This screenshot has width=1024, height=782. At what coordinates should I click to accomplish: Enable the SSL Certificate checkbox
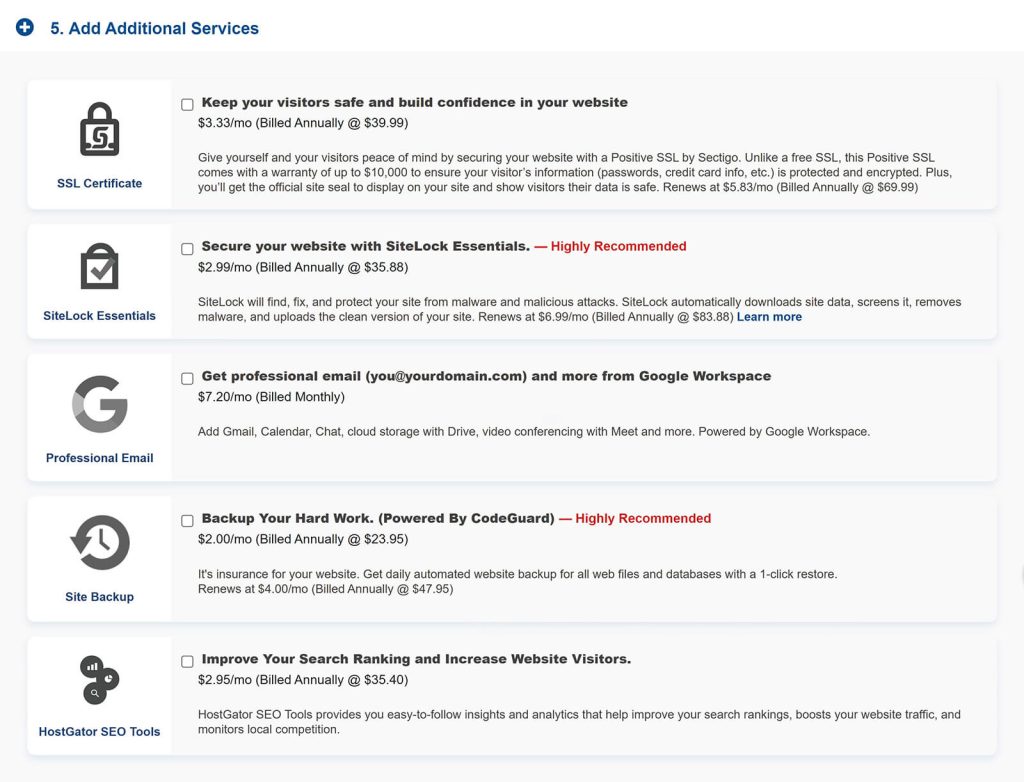[187, 105]
